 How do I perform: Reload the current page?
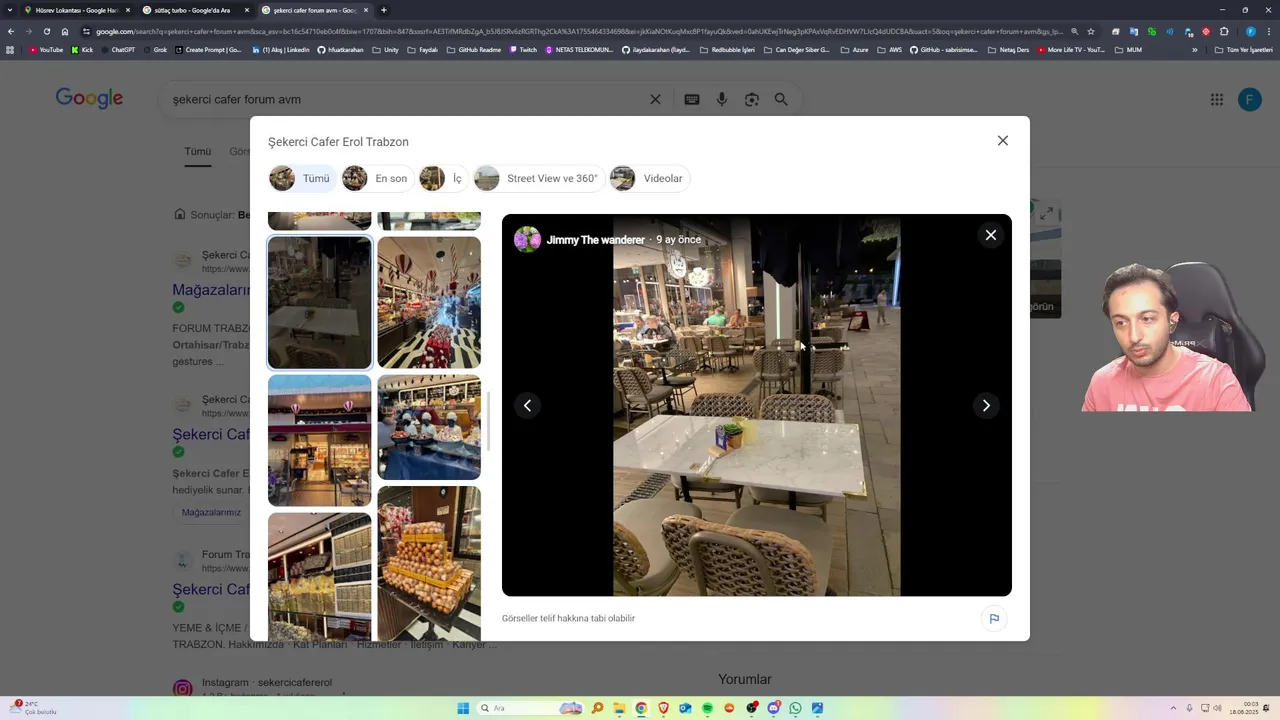click(46, 31)
